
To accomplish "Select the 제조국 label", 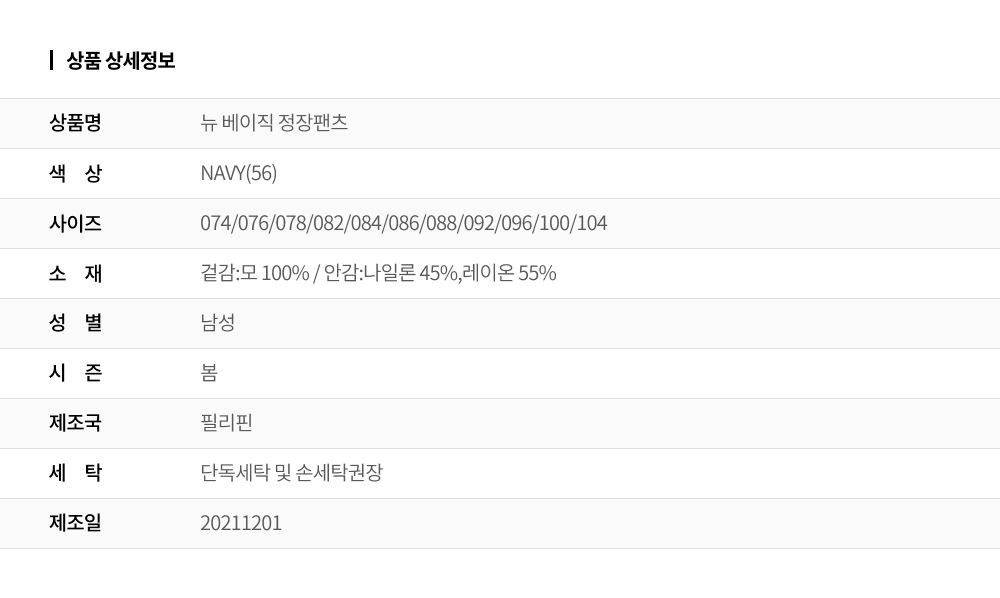I will 75,423.
